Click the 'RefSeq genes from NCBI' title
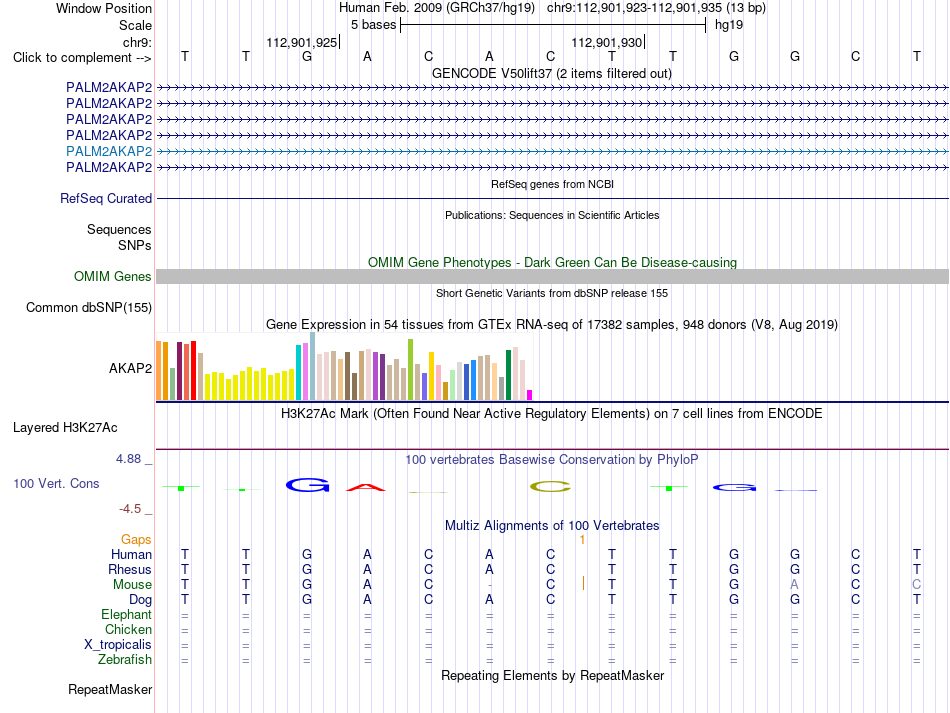Screen dimensions: 950x713 [x=553, y=184]
